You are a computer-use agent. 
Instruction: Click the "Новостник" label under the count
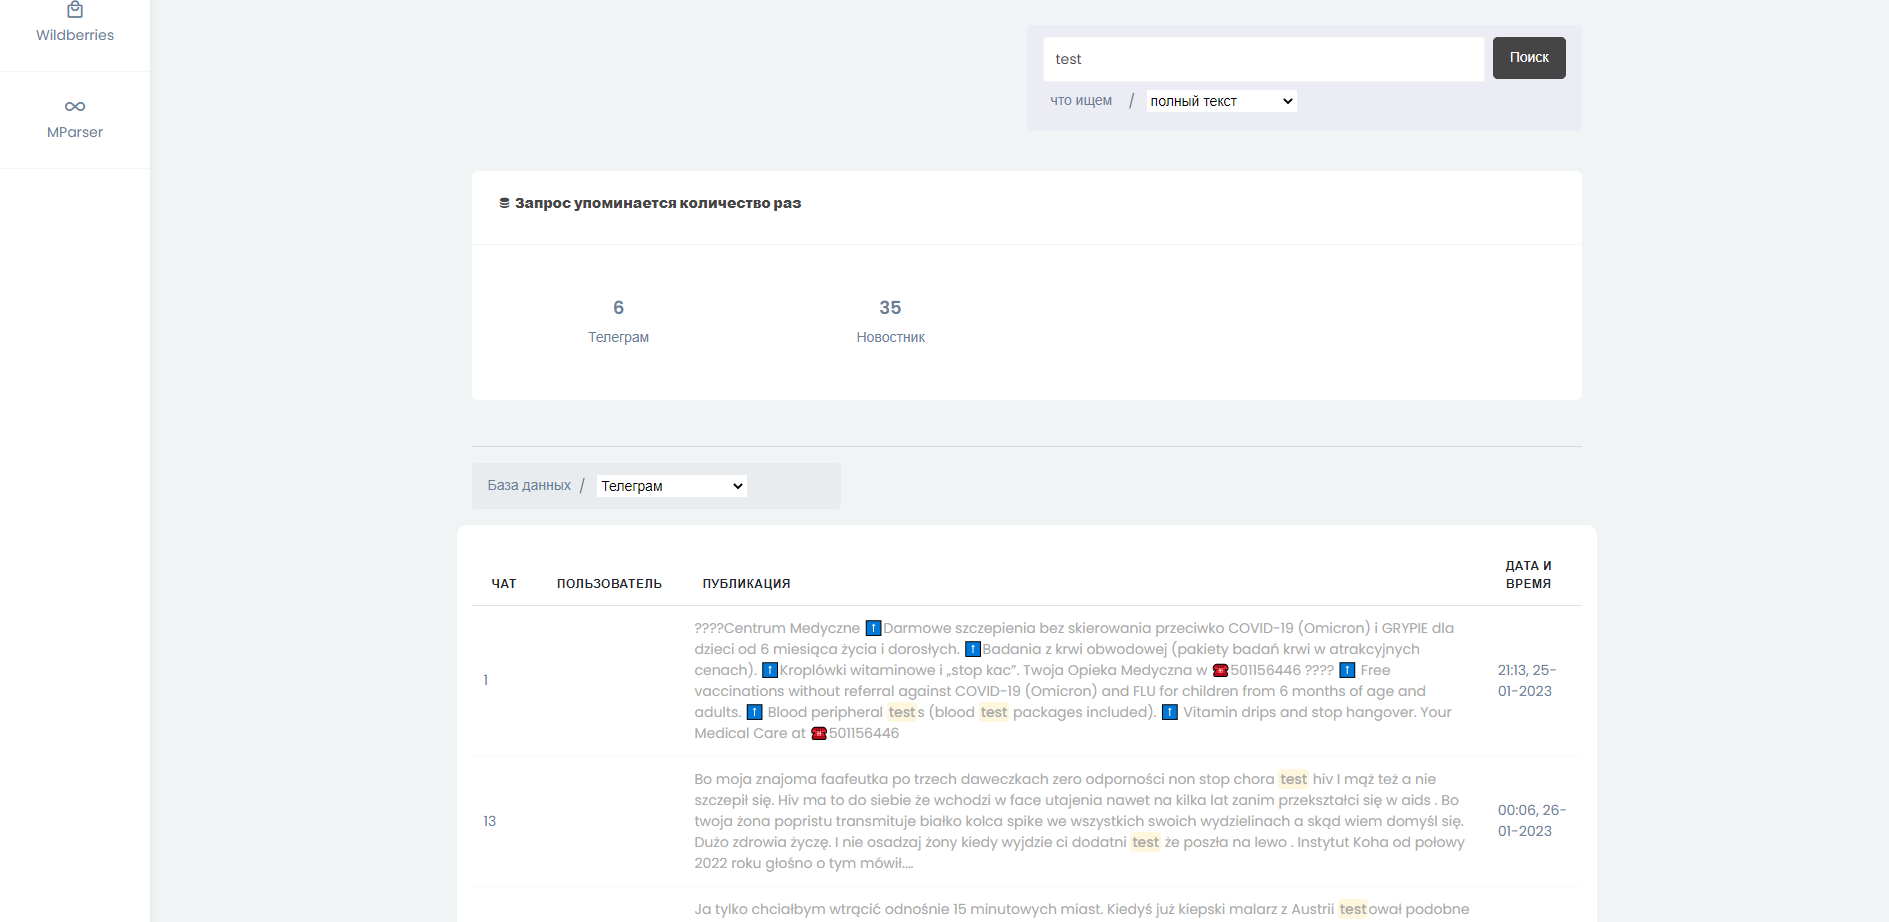tap(890, 338)
